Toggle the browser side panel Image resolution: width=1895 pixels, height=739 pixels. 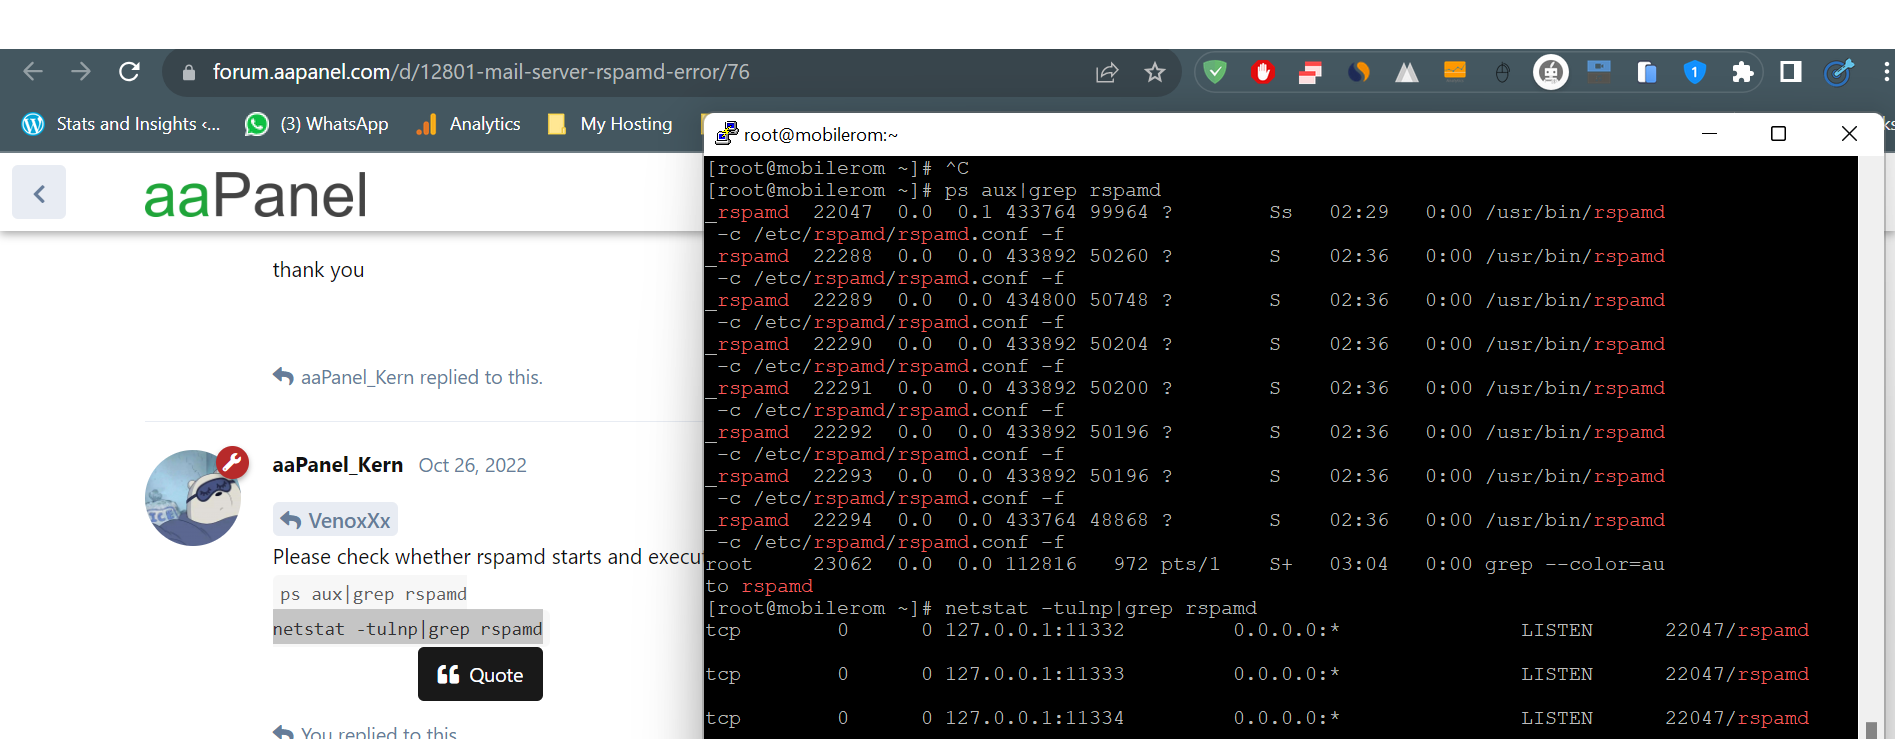click(x=1790, y=72)
